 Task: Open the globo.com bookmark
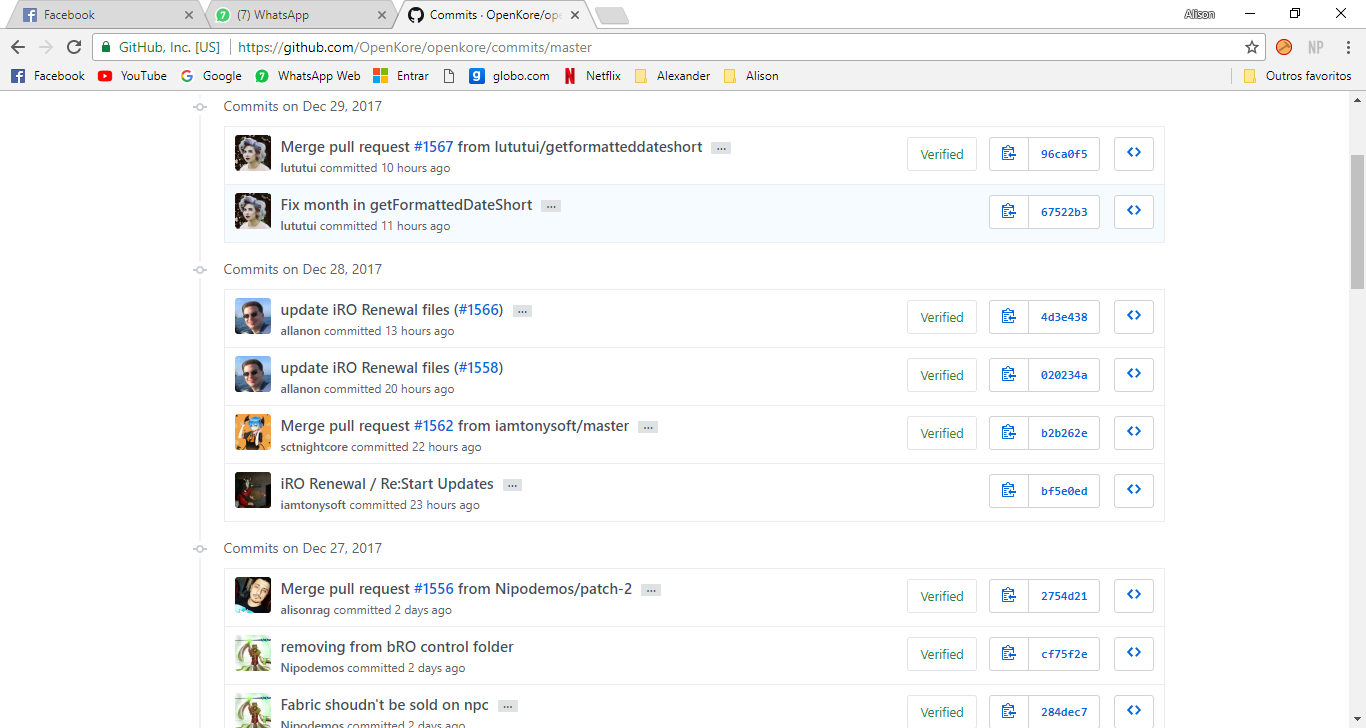click(x=509, y=76)
